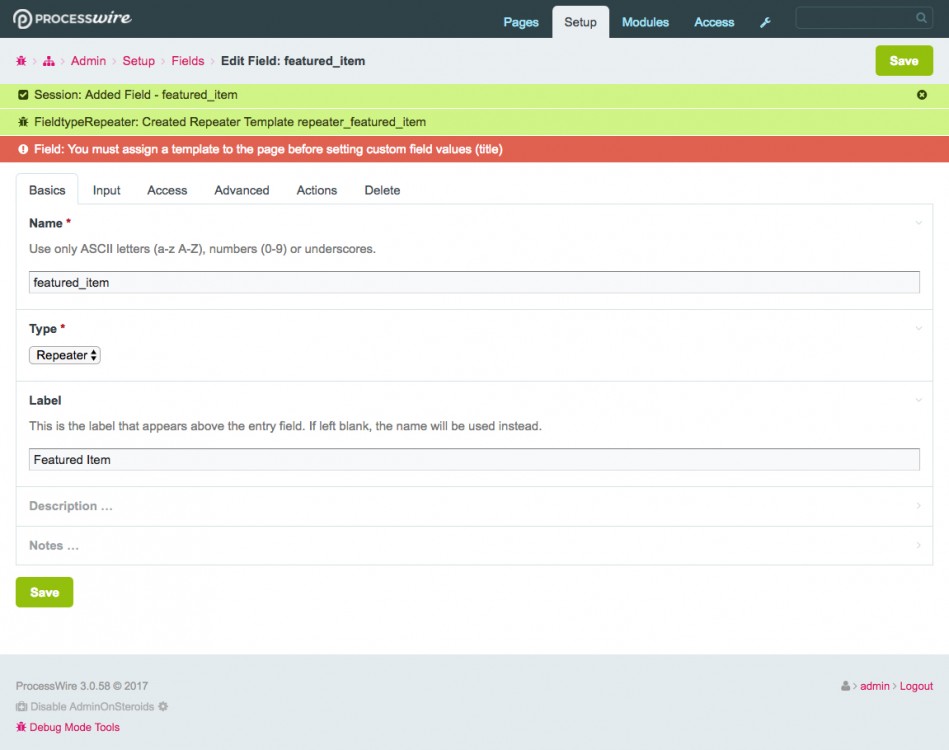Click the user profile icon in footer
The image size is (949, 750).
[x=846, y=686]
